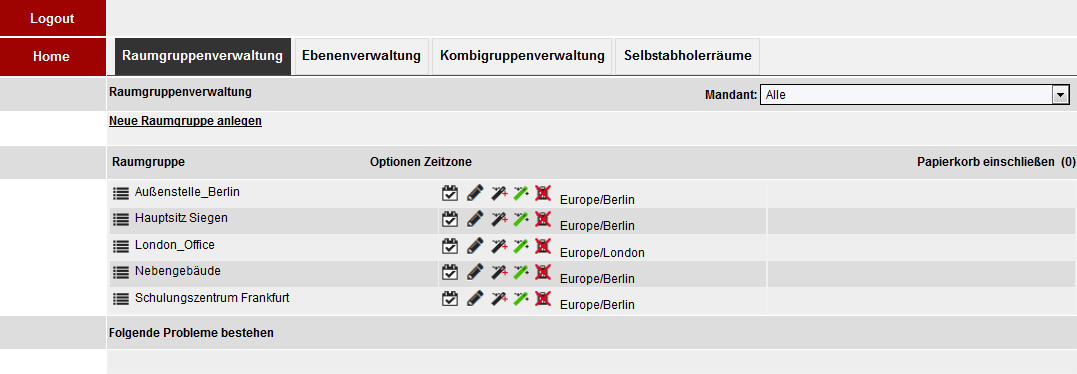Click list icon beside Hauptsitz Siegen
The image size is (1077, 374).
(x=121, y=219)
